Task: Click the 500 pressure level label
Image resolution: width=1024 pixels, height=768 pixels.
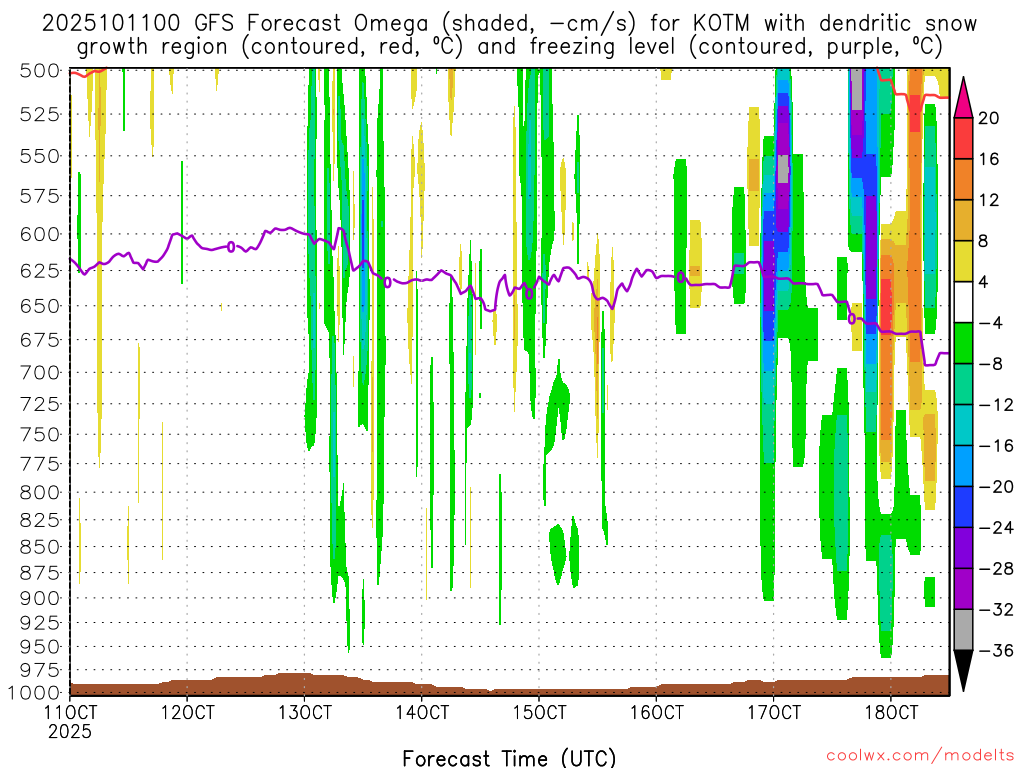Action: 40,71
